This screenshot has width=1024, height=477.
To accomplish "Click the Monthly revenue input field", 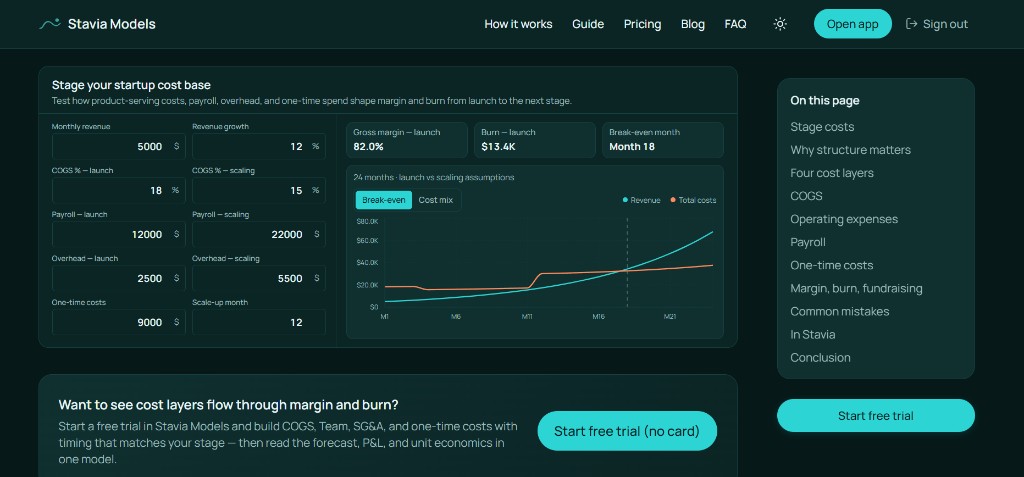I will (118, 146).
